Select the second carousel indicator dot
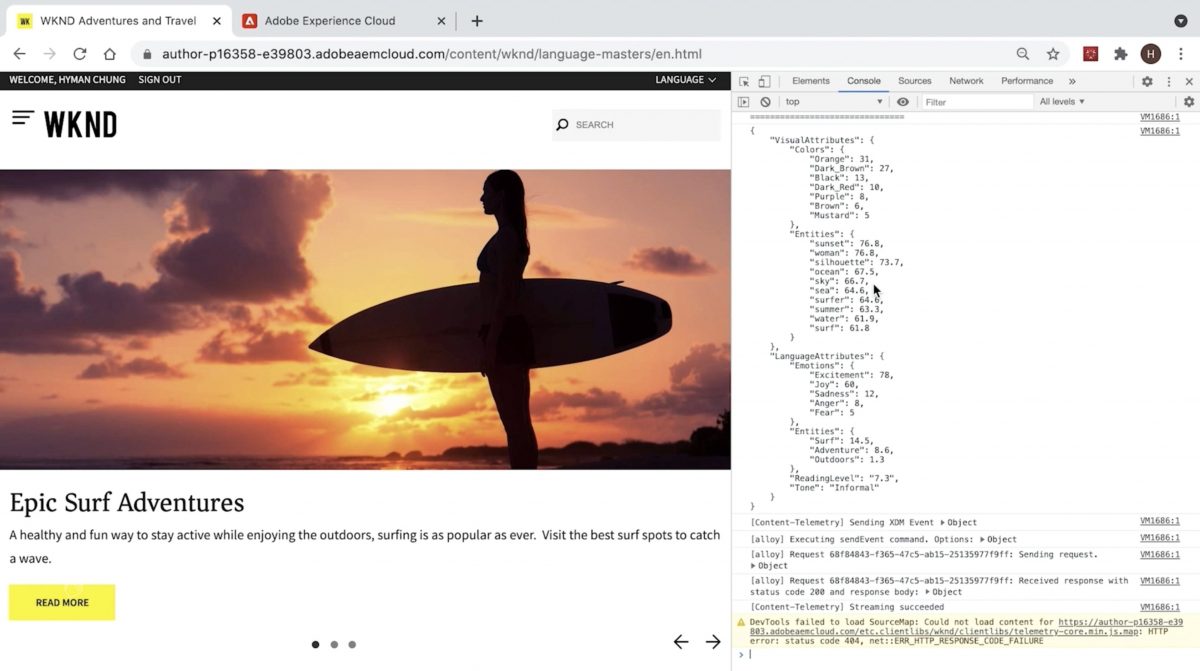Screen dimensions: 1200x671 tap(334, 645)
